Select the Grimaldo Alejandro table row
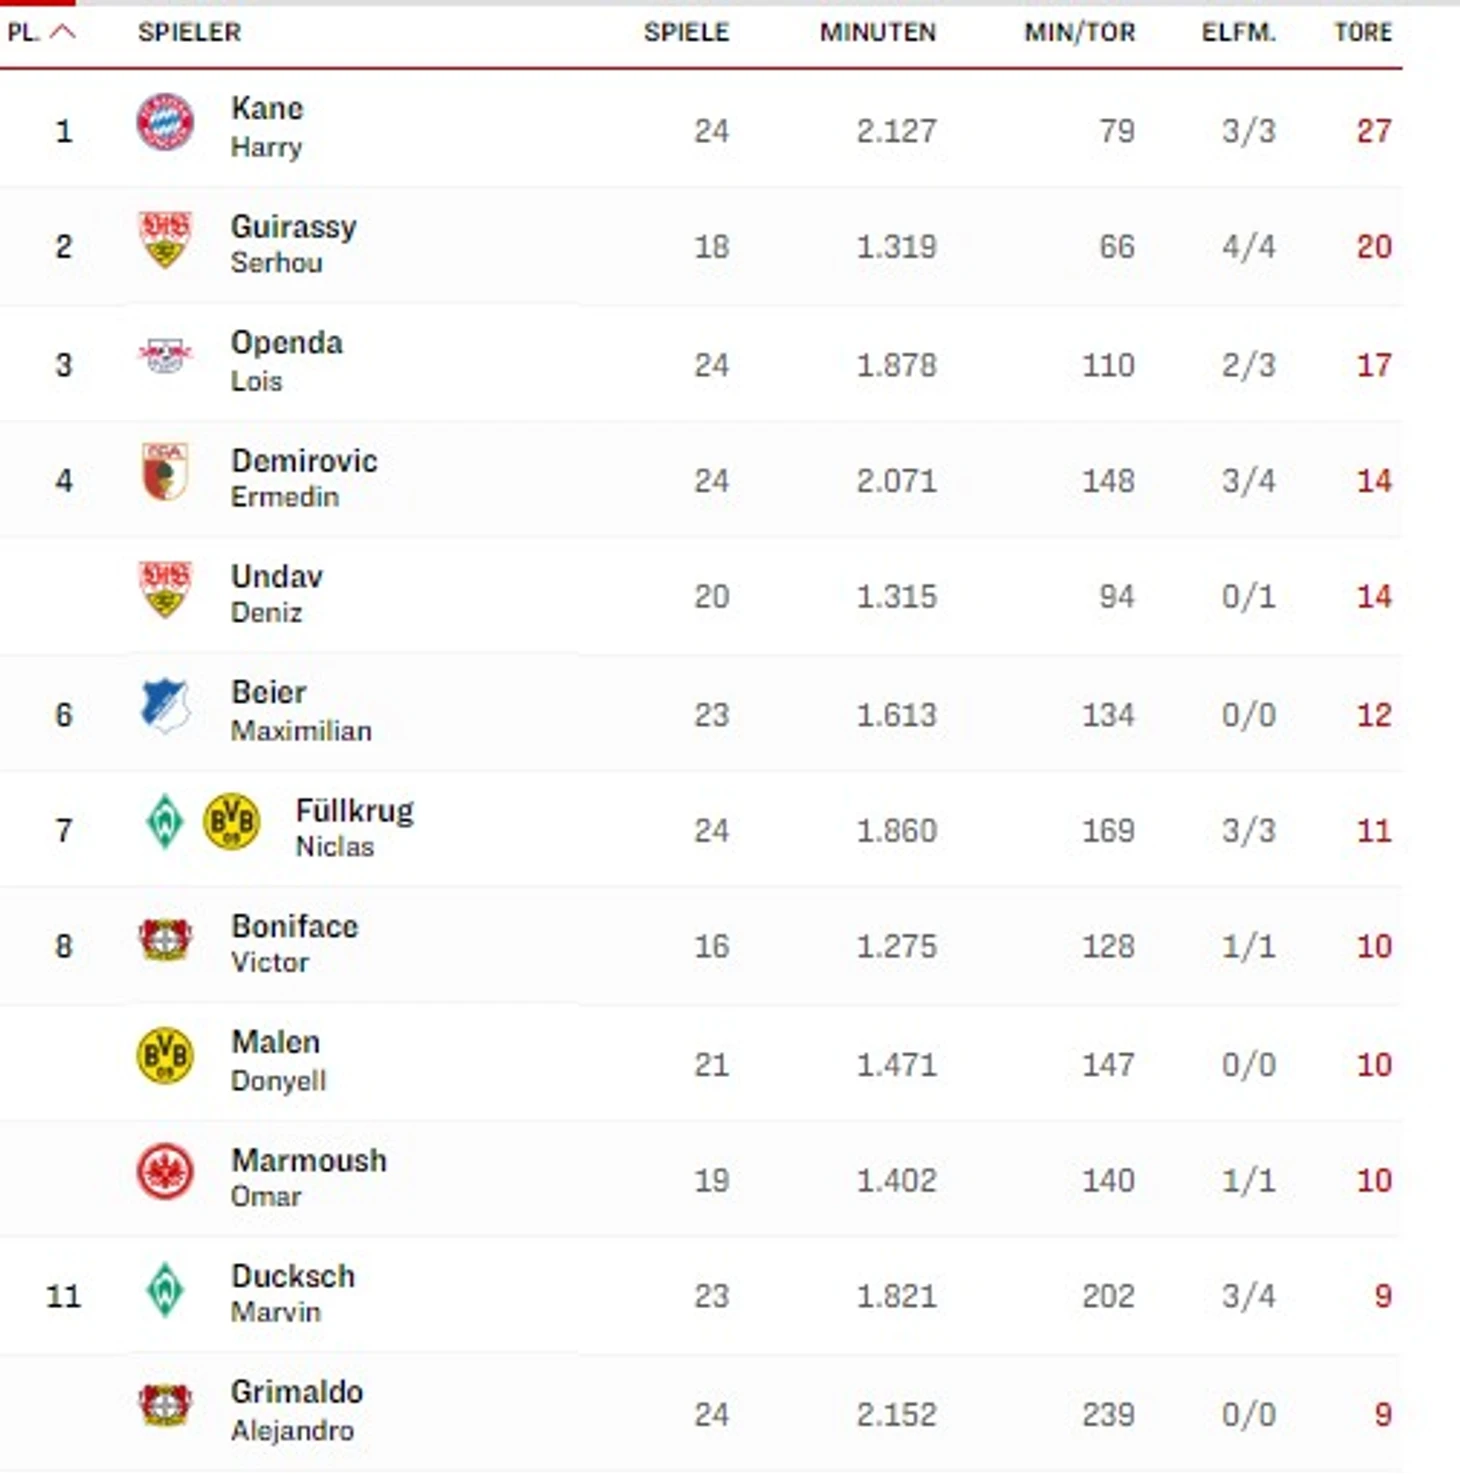The width and height of the screenshot is (1460, 1474). [x=700, y=1412]
